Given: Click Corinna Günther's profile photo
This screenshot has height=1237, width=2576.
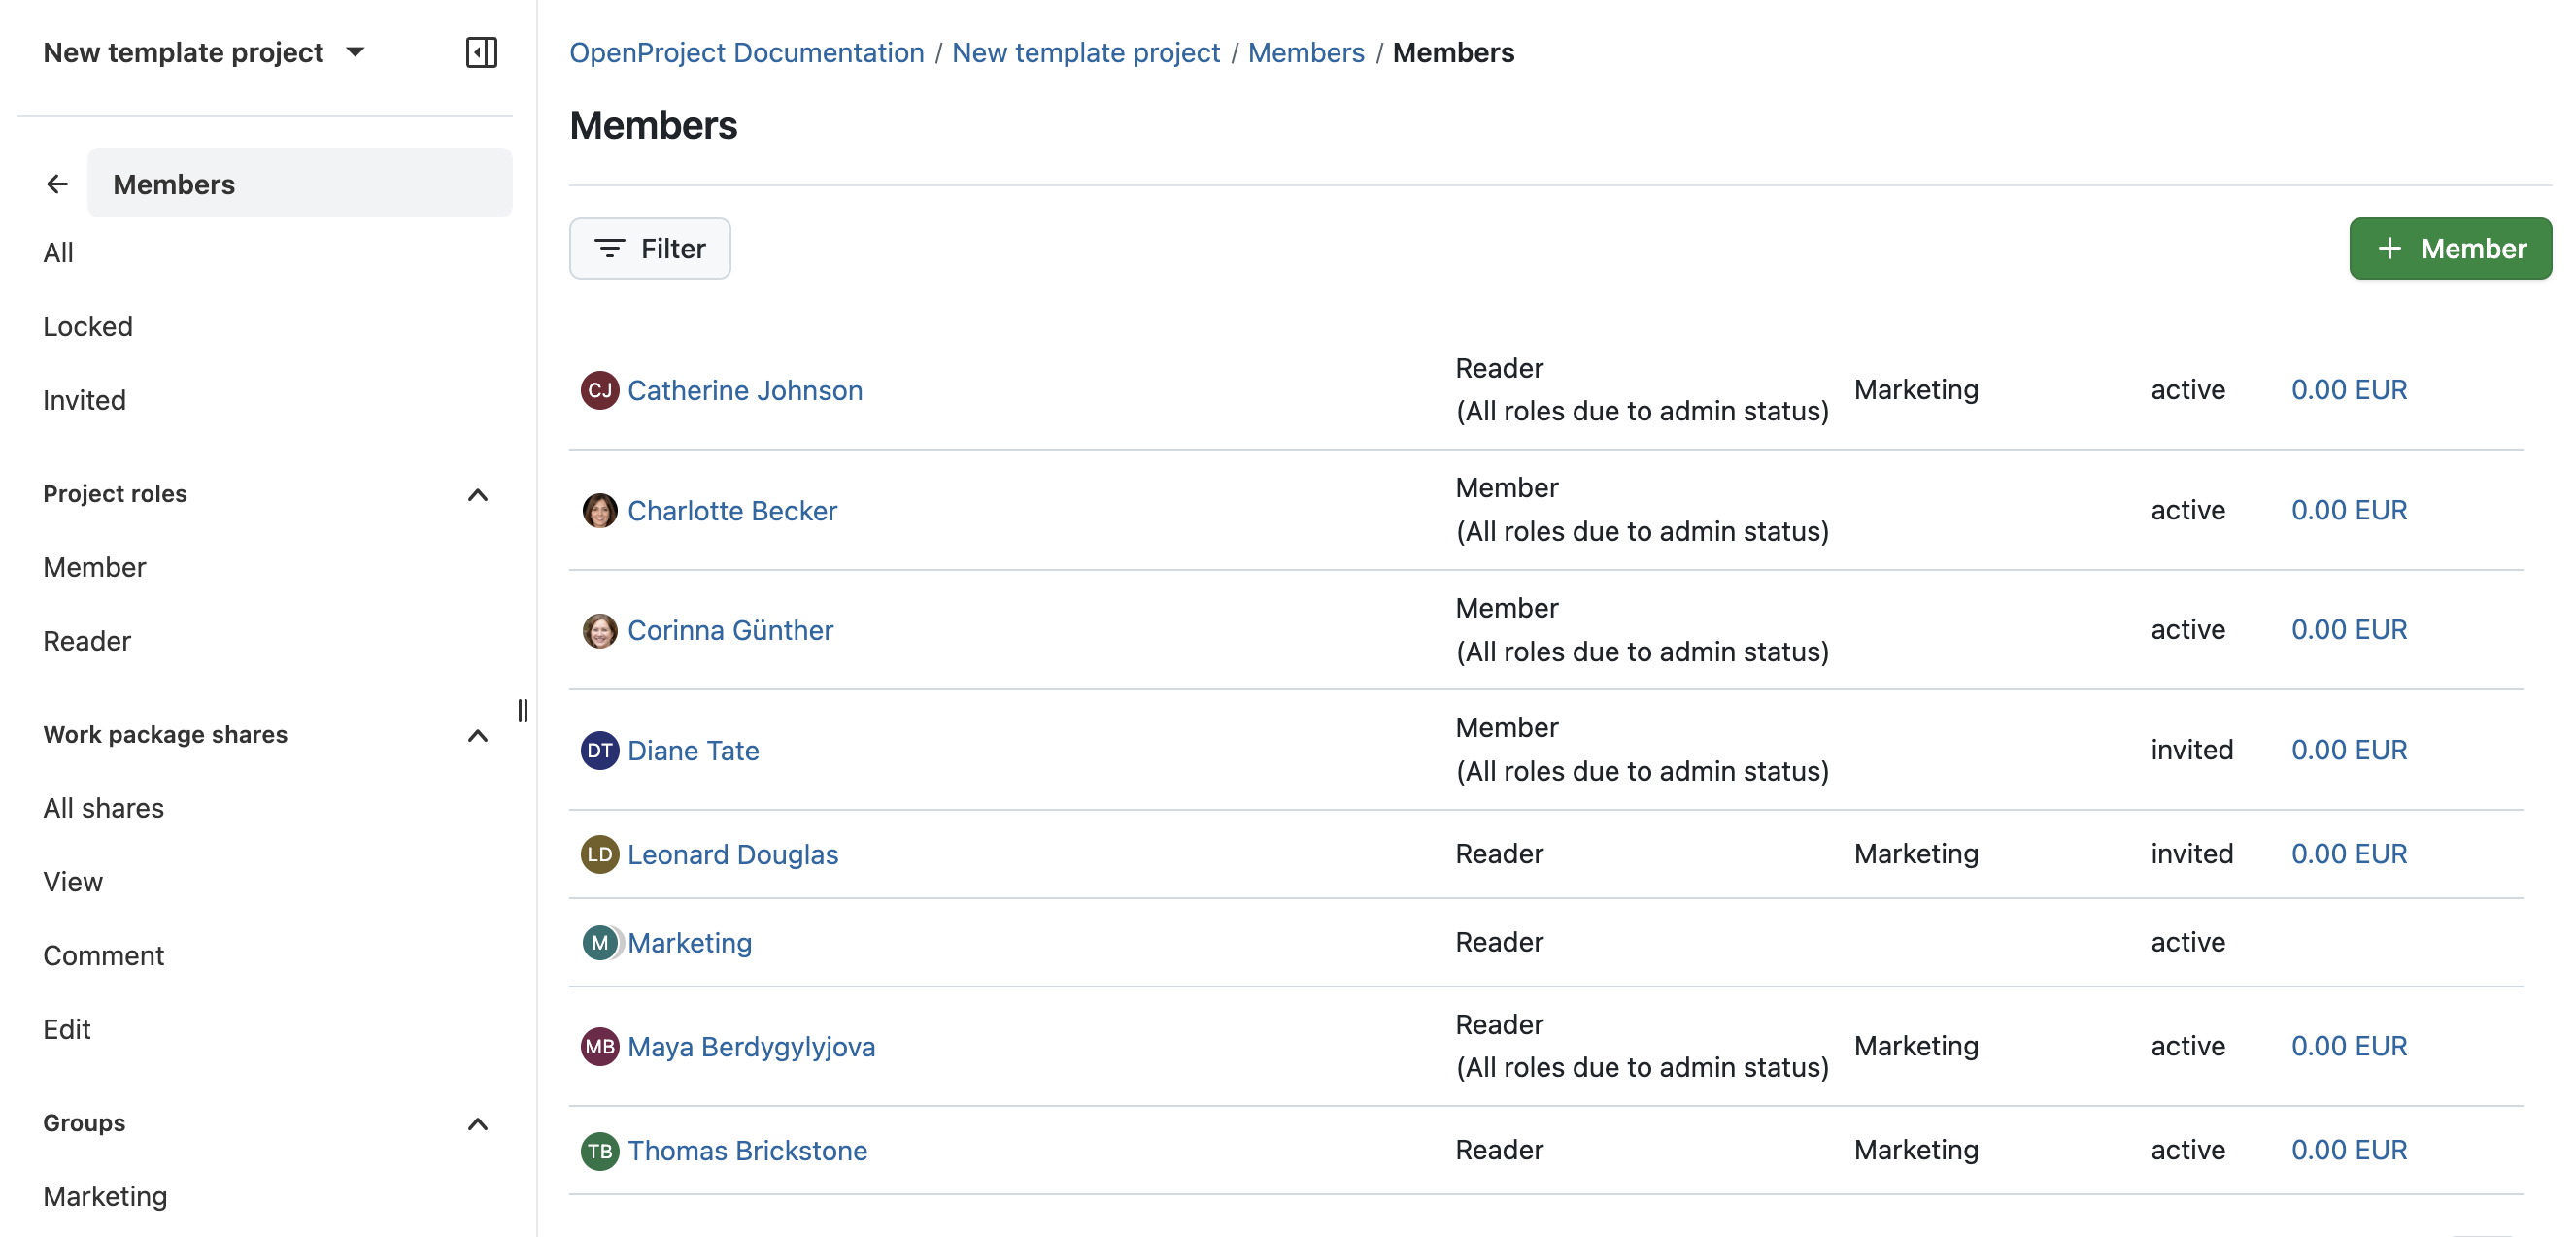Looking at the screenshot, I should [600, 630].
